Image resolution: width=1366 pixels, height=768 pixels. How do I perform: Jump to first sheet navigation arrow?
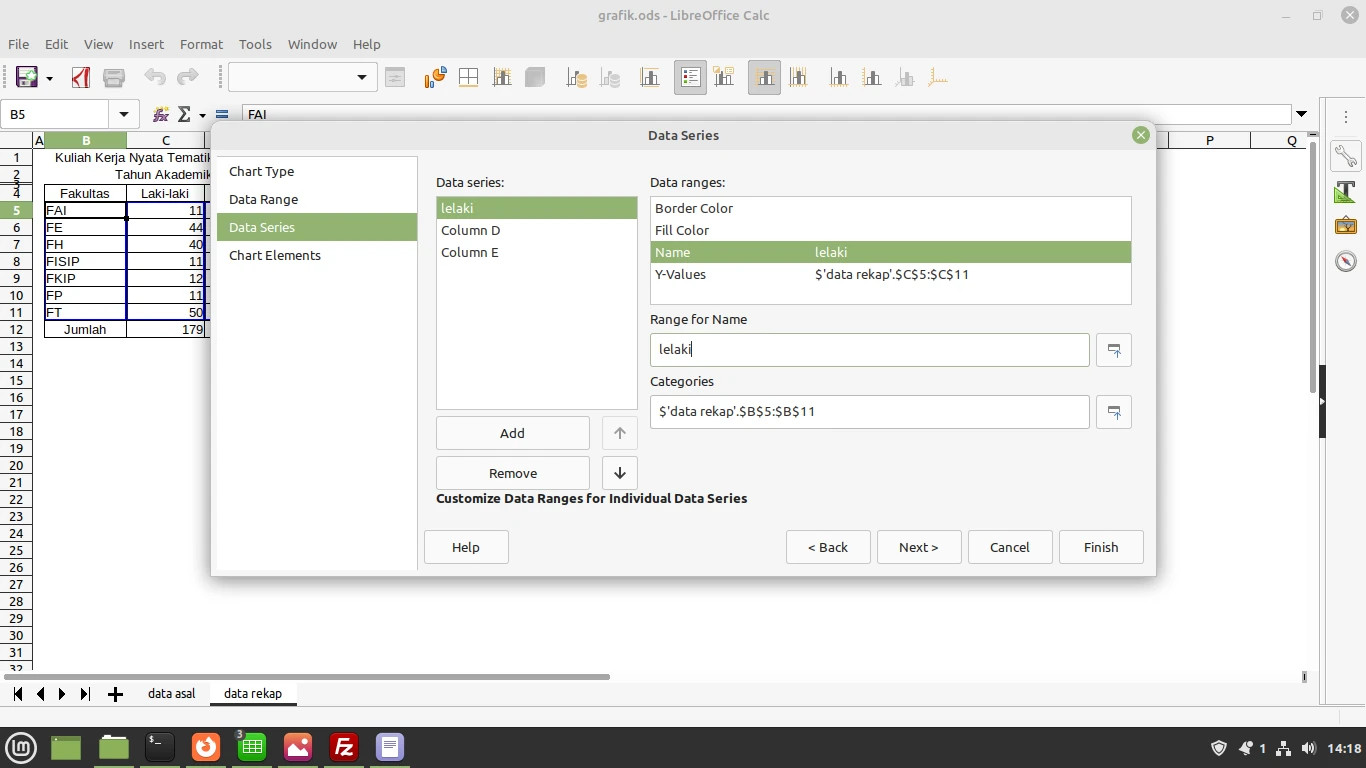[18, 694]
